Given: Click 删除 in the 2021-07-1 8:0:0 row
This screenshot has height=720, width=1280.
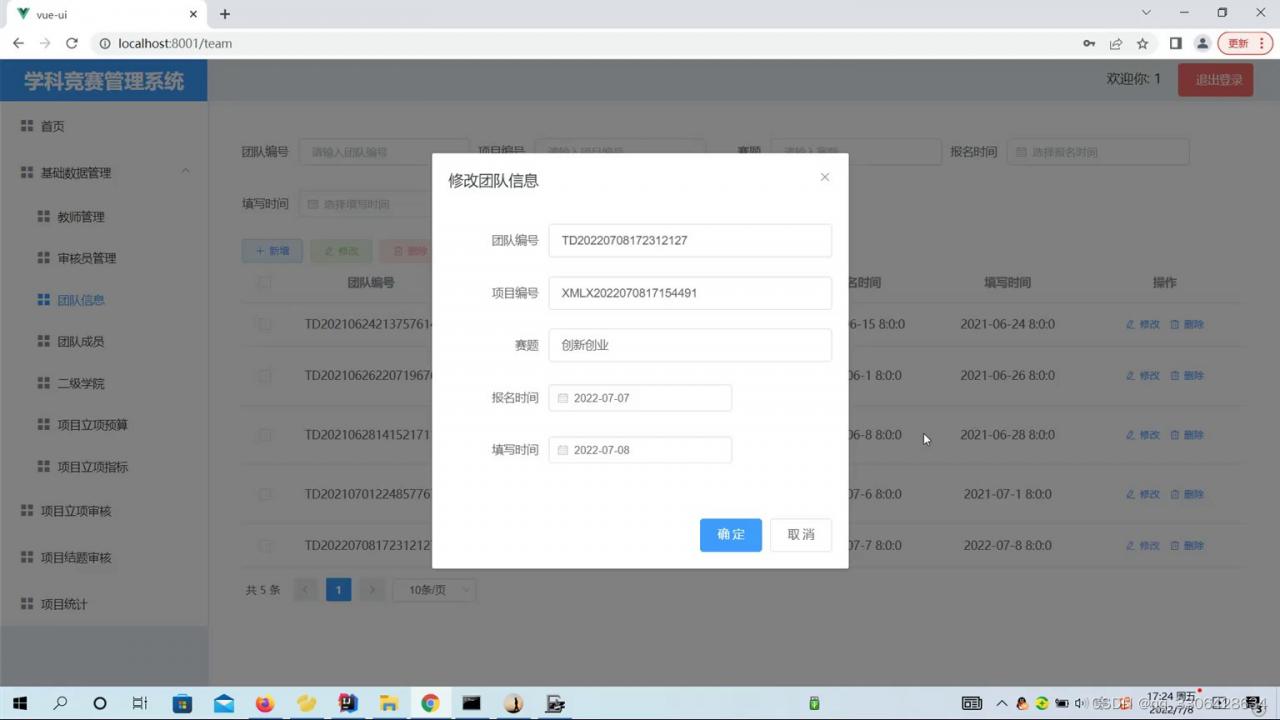Looking at the screenshot, I should pyautogui.click(x=1187, y=494).
